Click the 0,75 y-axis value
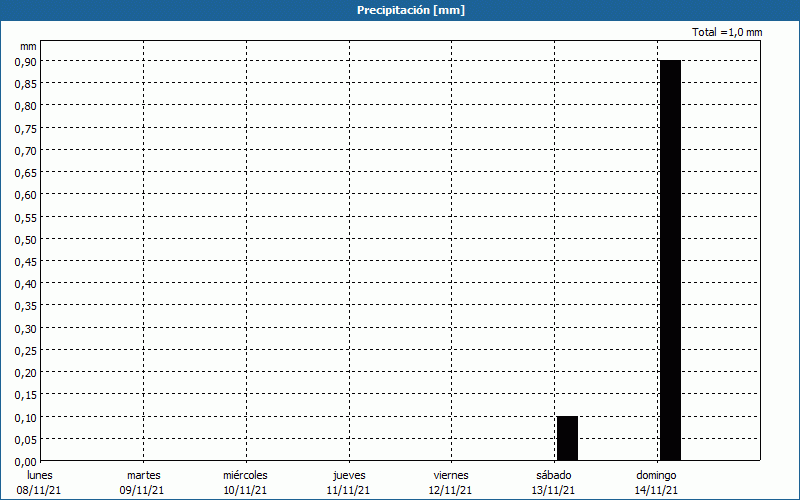The height and width of the screenshot is (500, 800). point(26,129)
